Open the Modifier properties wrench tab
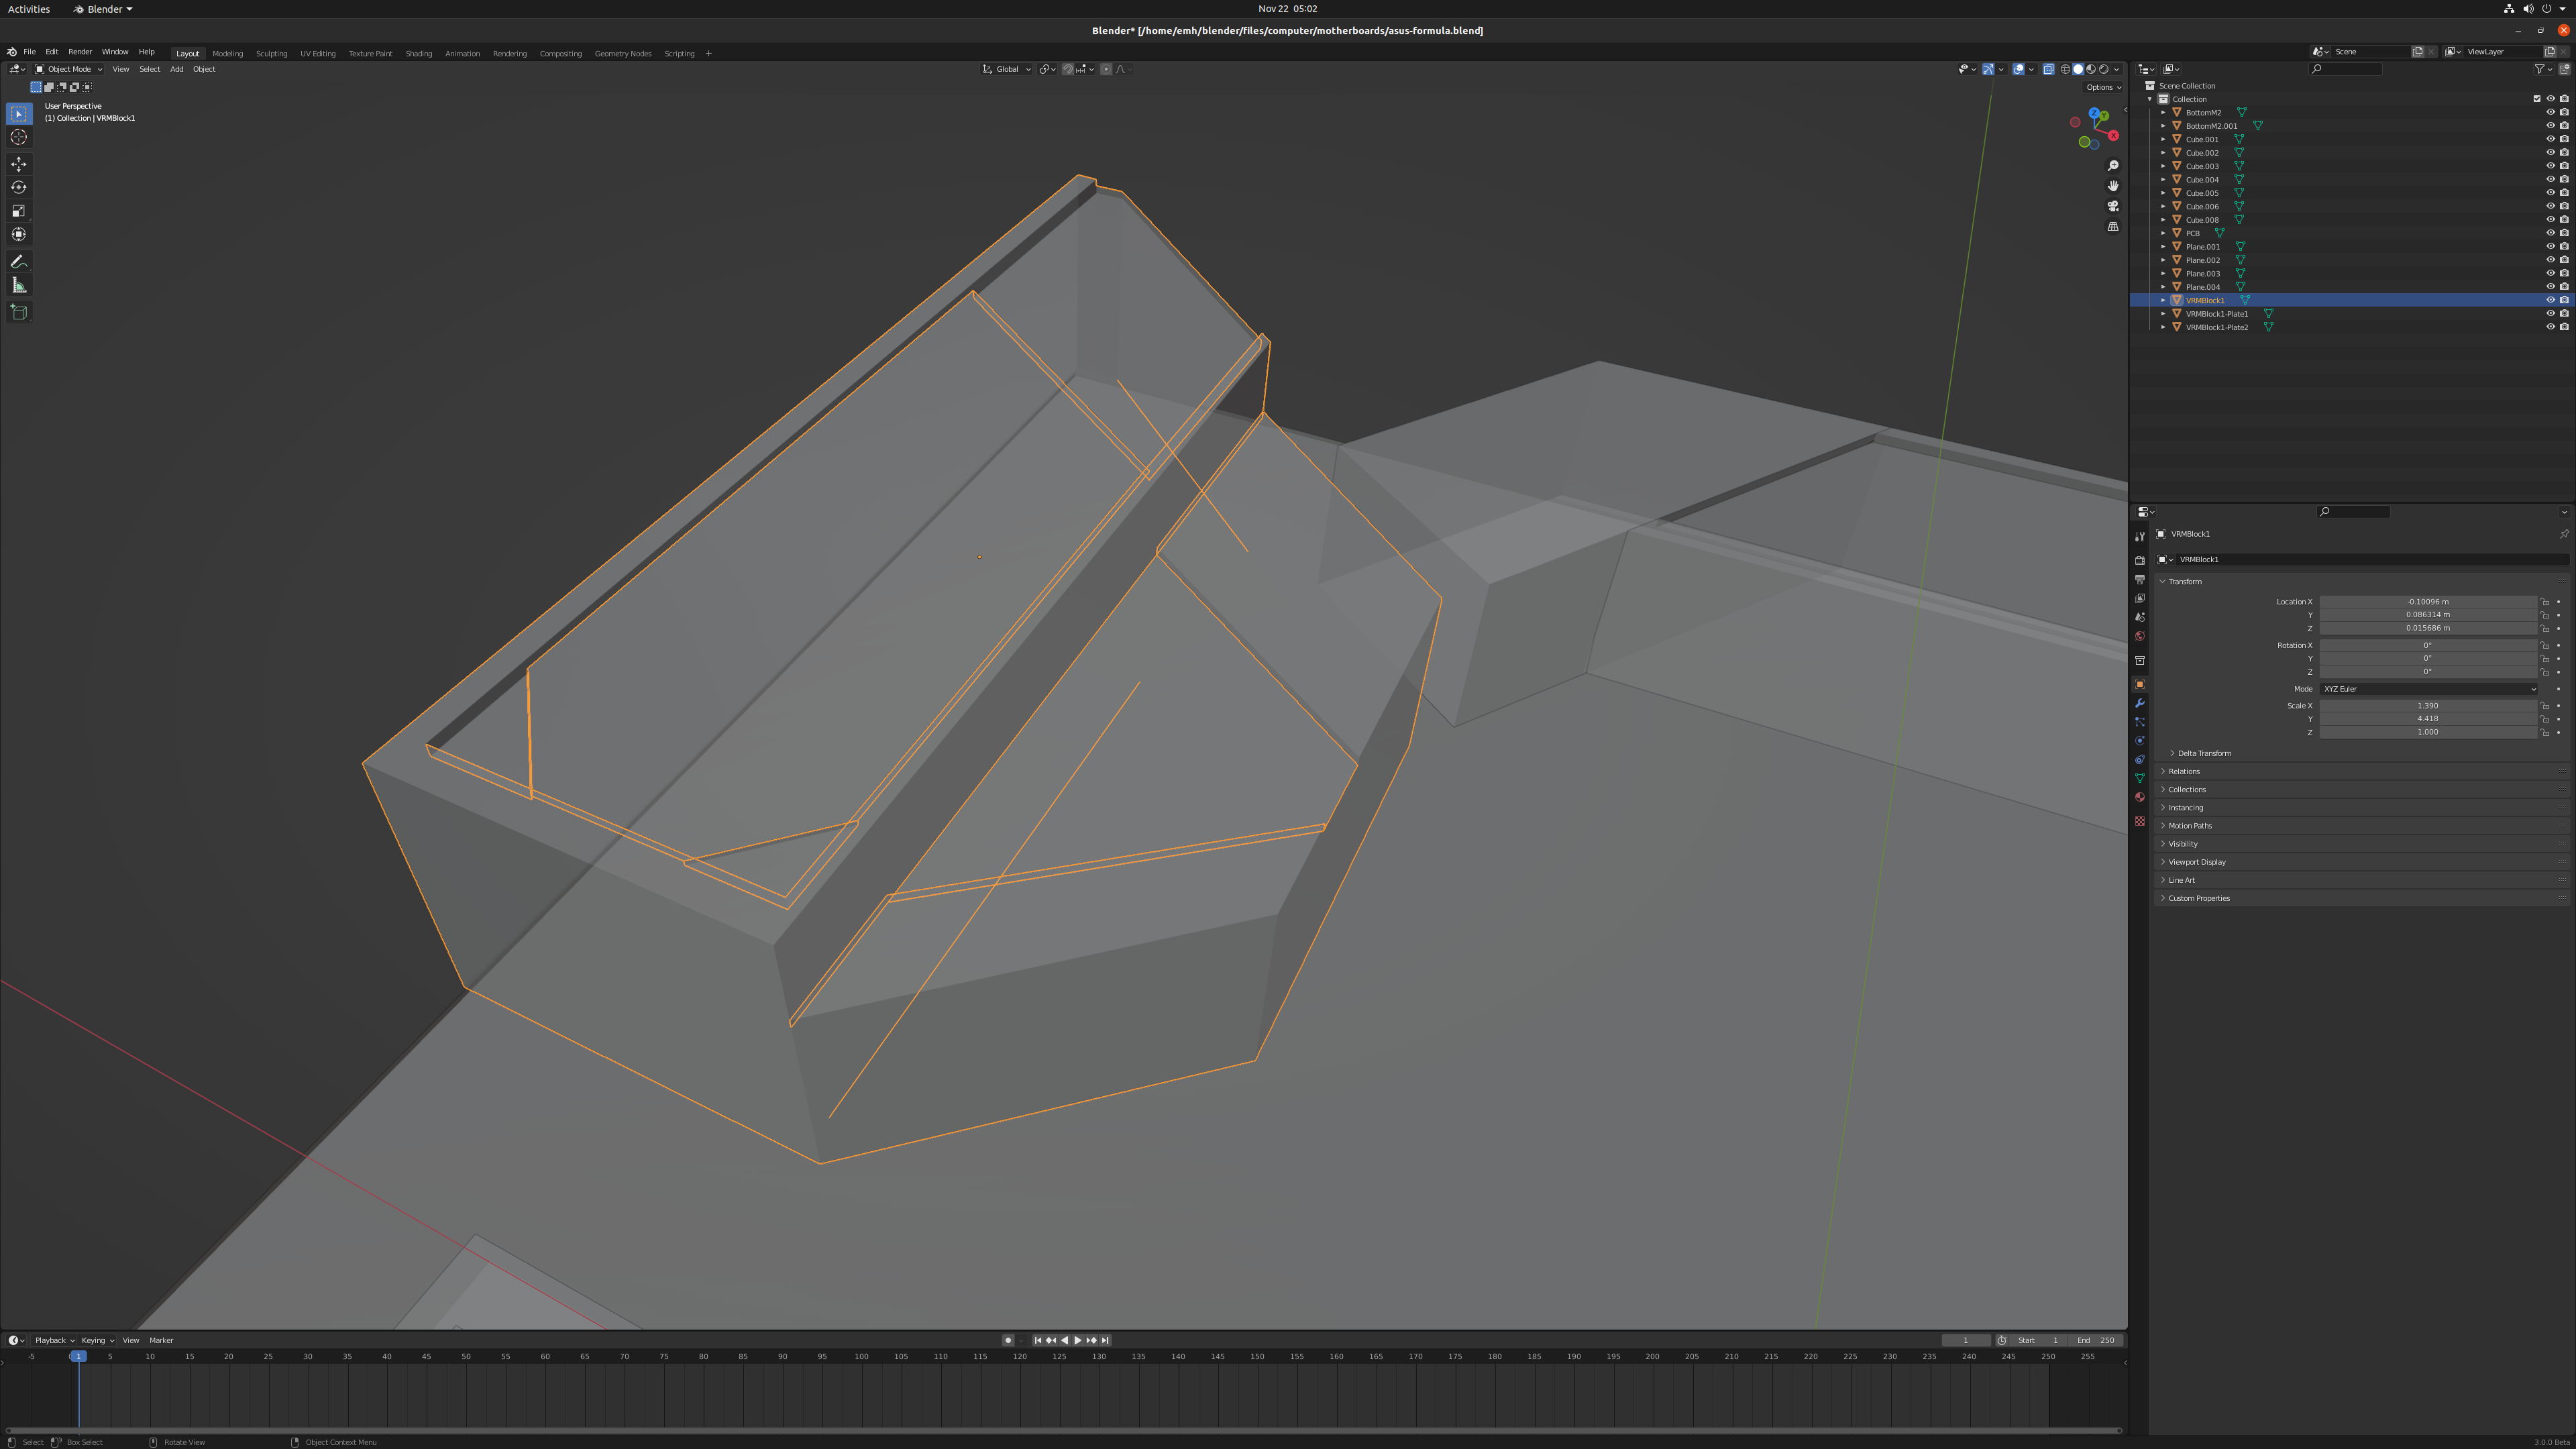This screenshot has width=2576, height=1449. tap(2140, 703)
